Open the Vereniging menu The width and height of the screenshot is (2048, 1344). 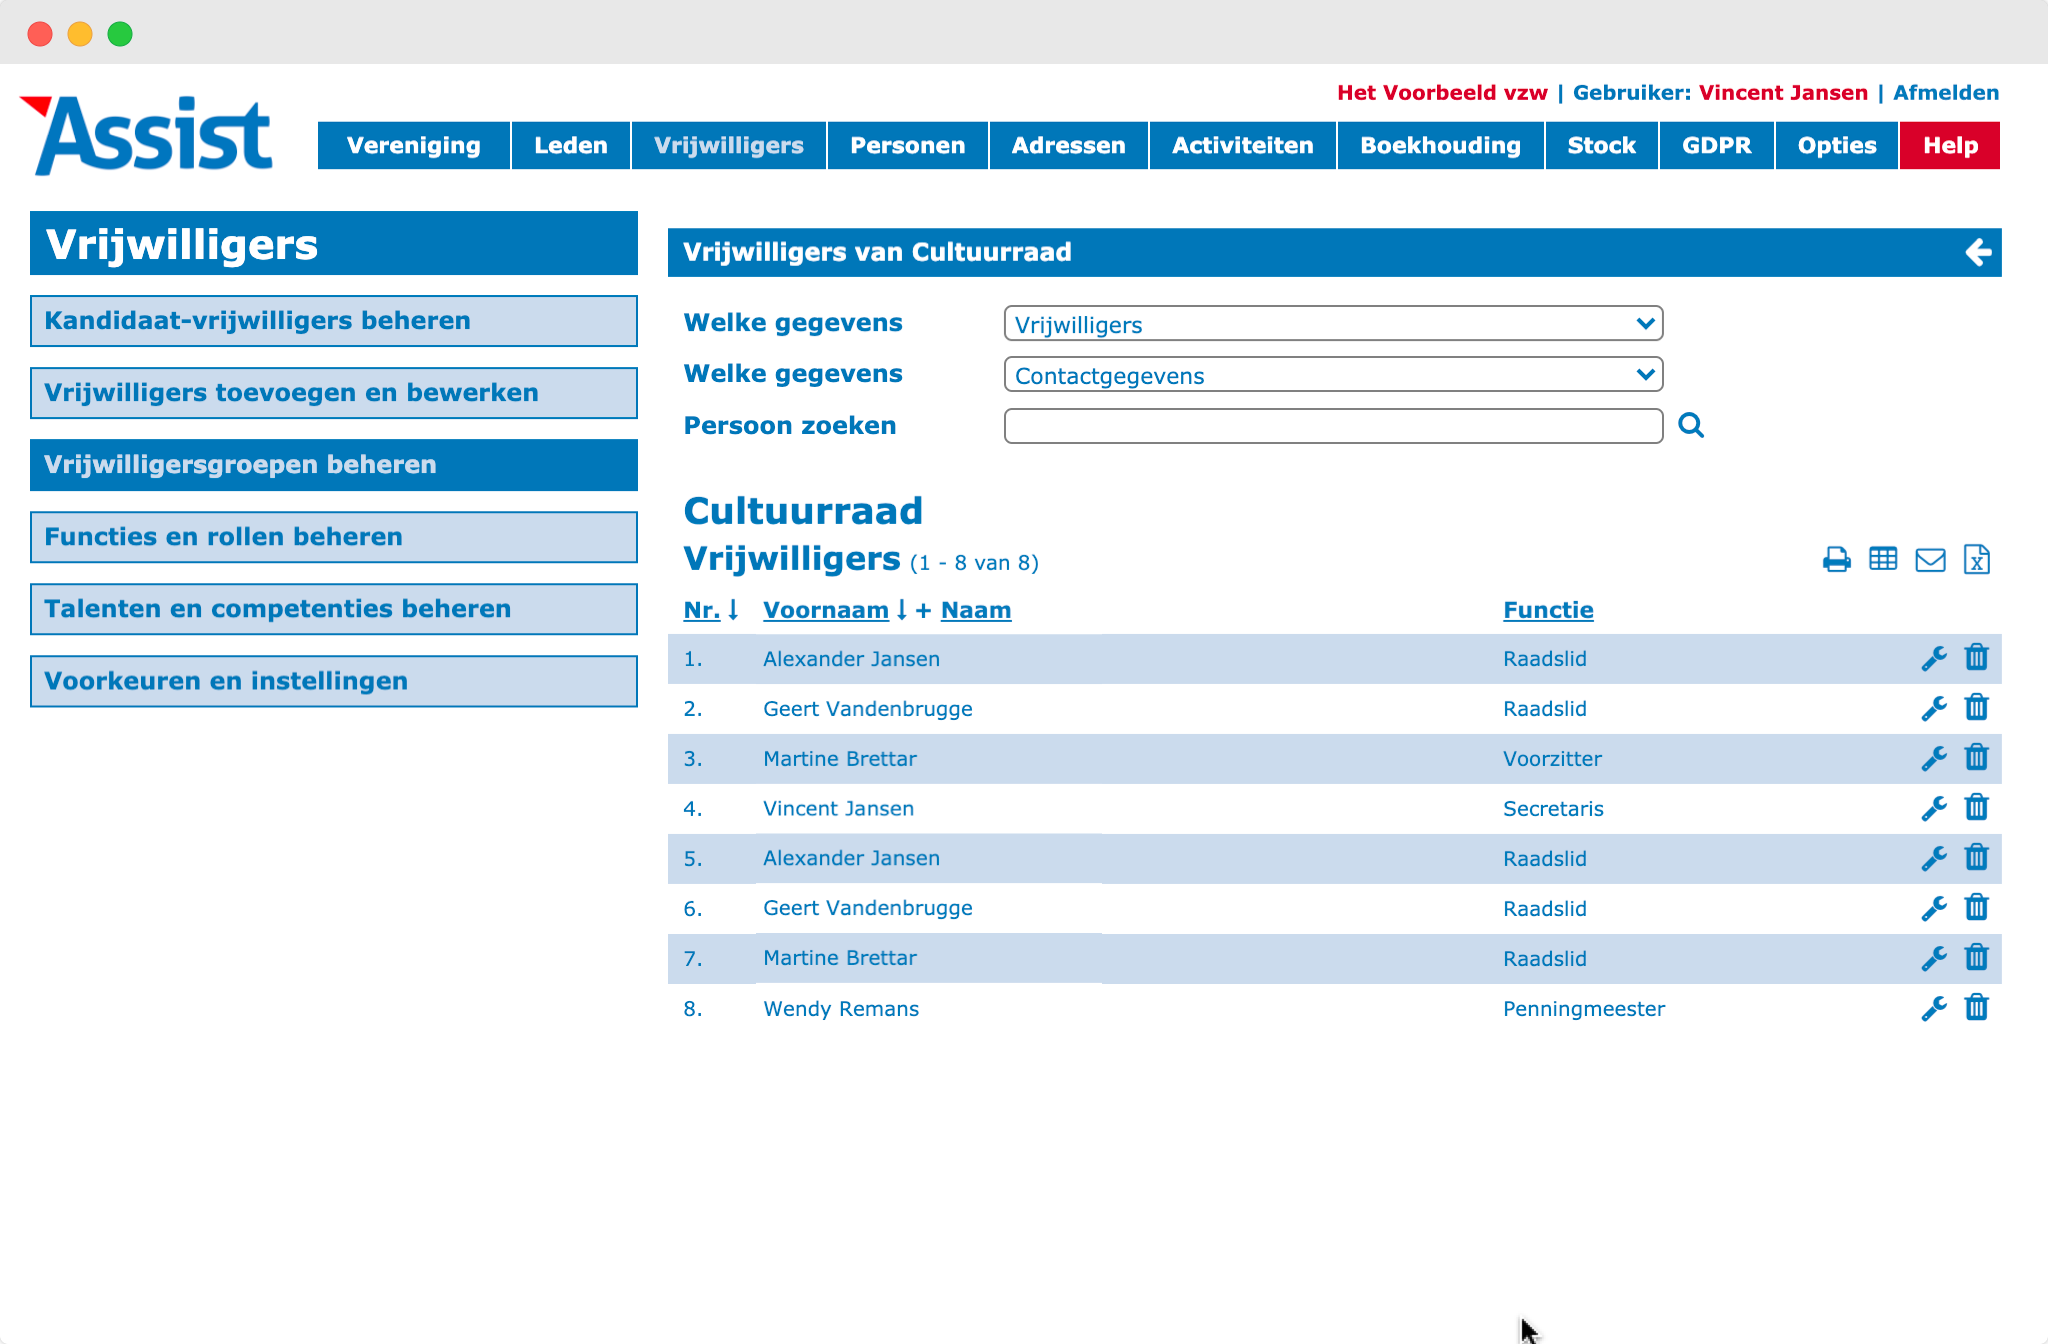pos(414,145)
